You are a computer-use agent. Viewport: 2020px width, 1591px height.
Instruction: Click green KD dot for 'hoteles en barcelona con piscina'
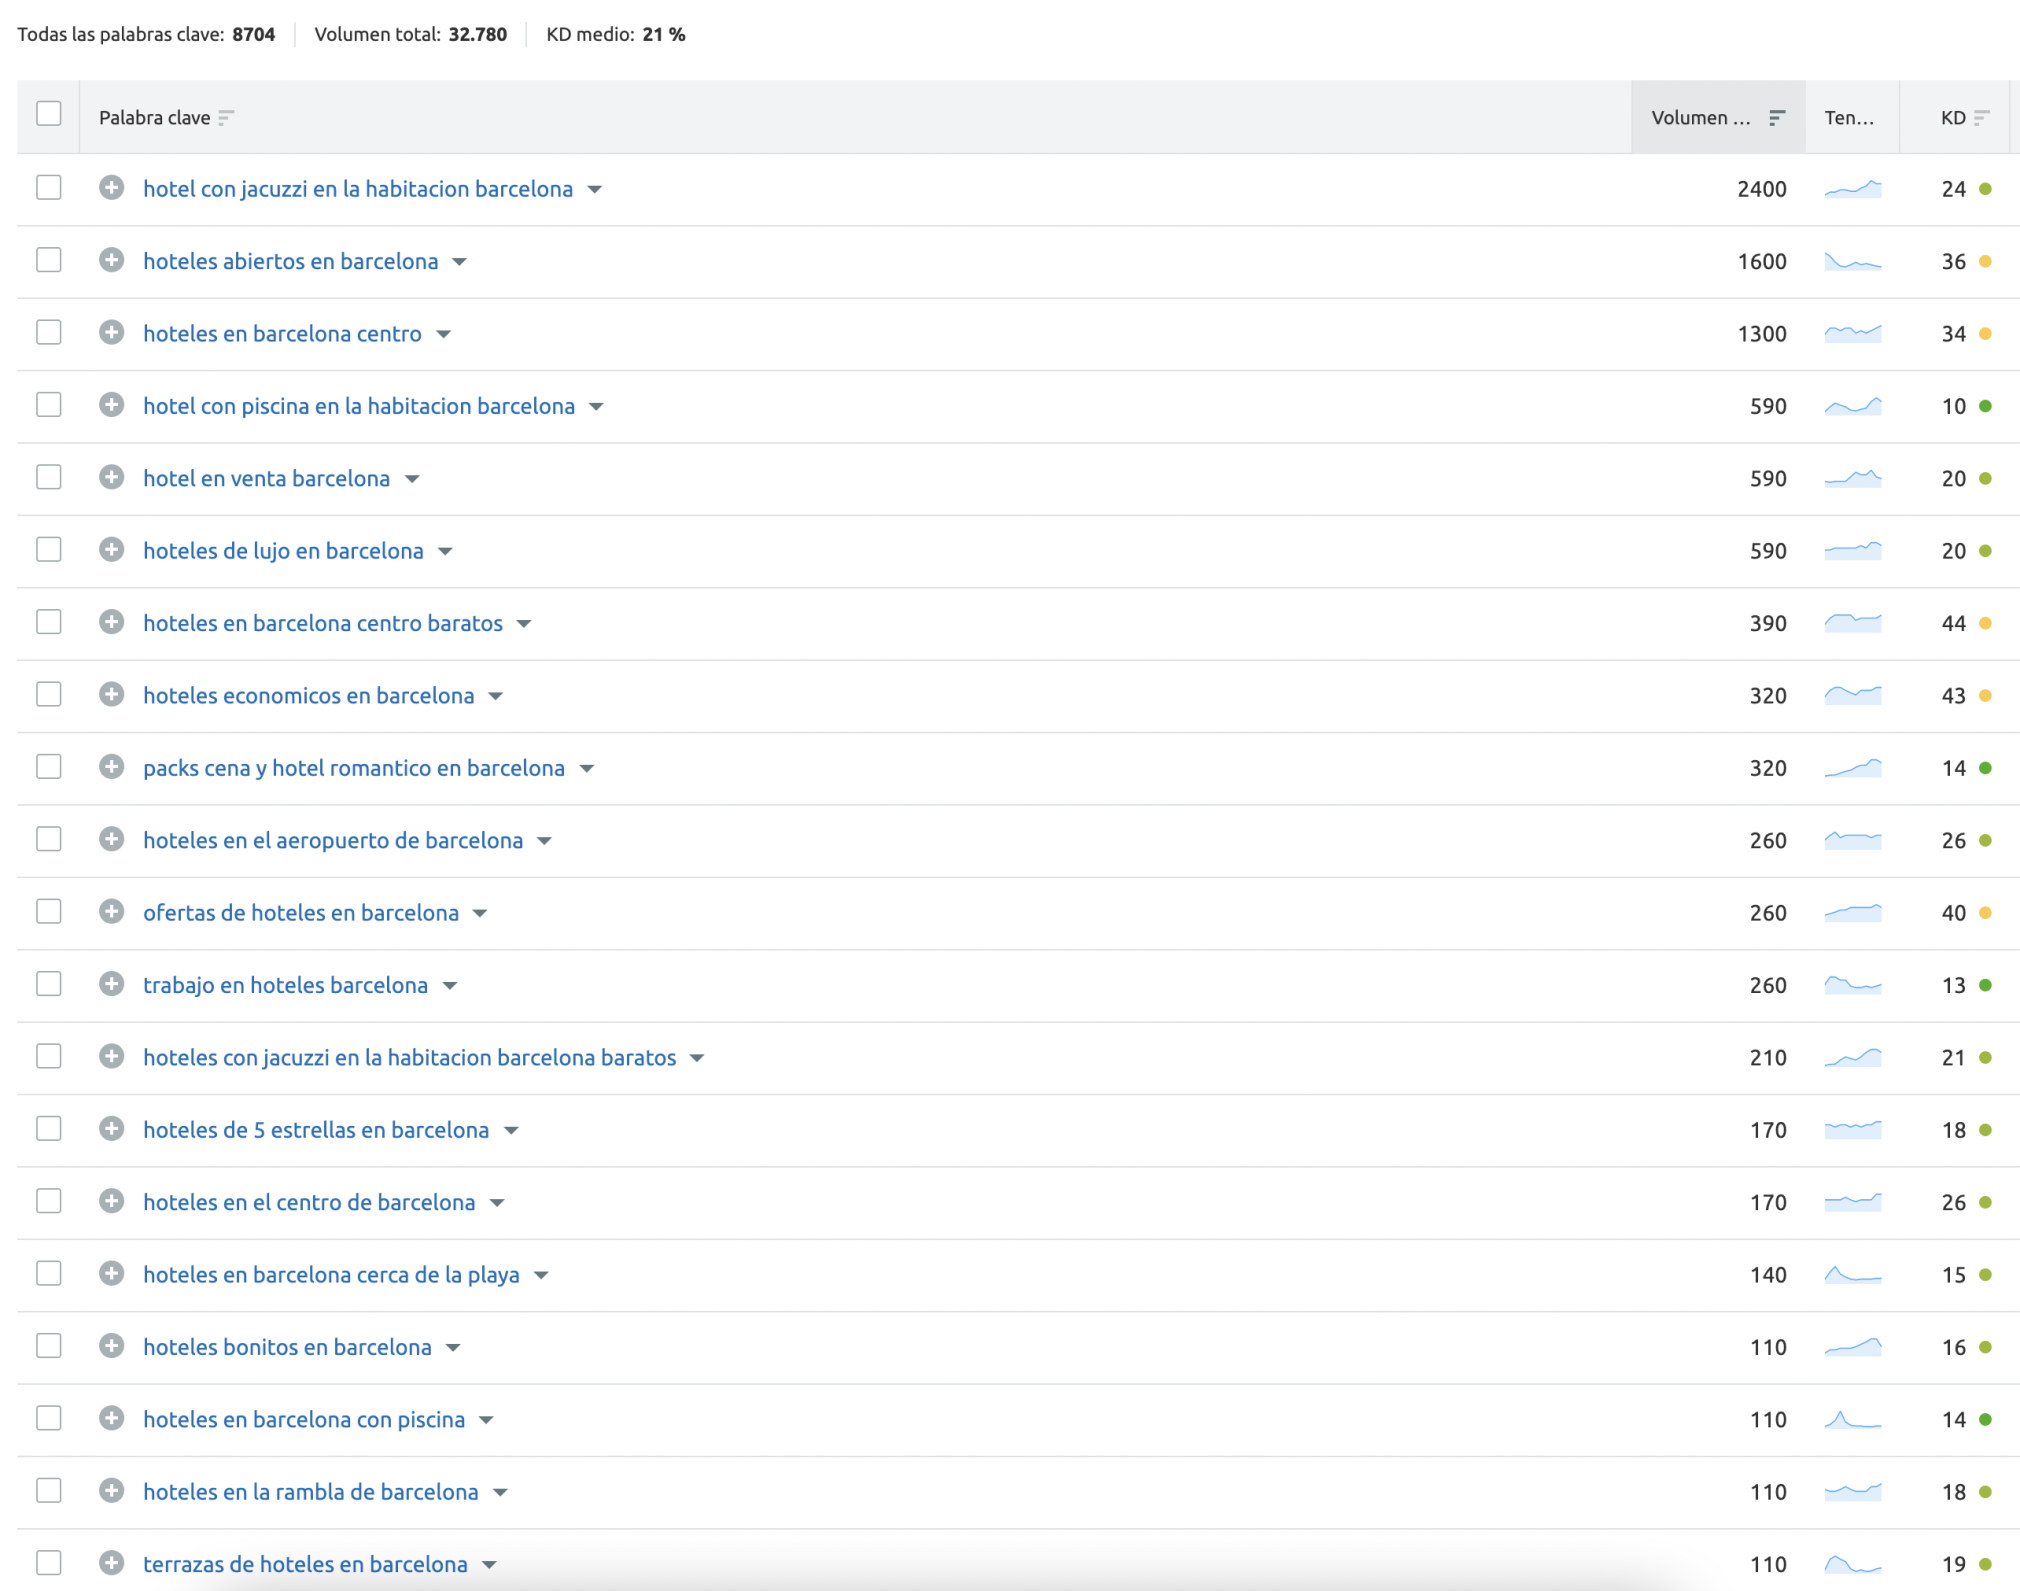(x=1985, y=1419)
